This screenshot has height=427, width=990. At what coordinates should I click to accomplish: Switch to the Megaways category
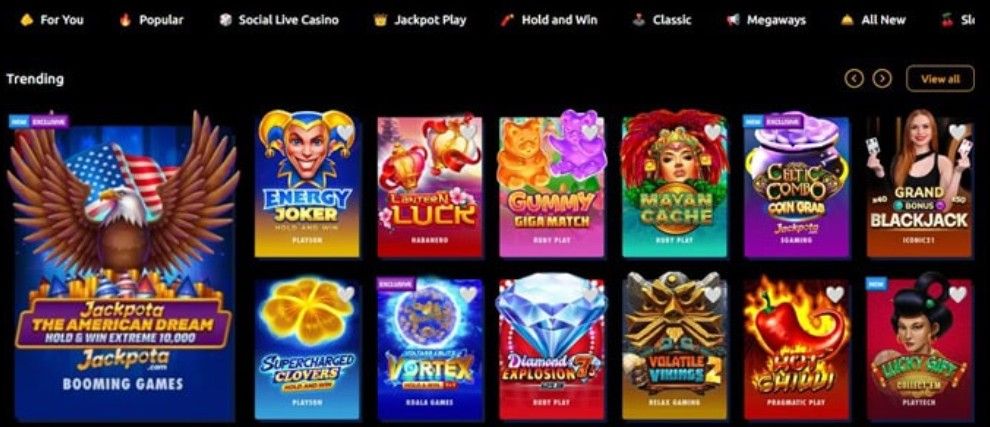[766, 20]
